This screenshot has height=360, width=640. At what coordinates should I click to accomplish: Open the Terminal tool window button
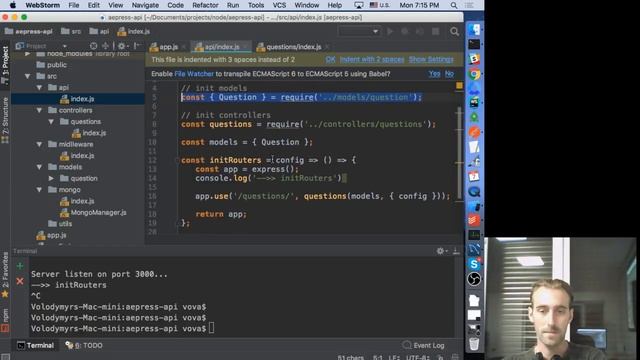(36, 345)
